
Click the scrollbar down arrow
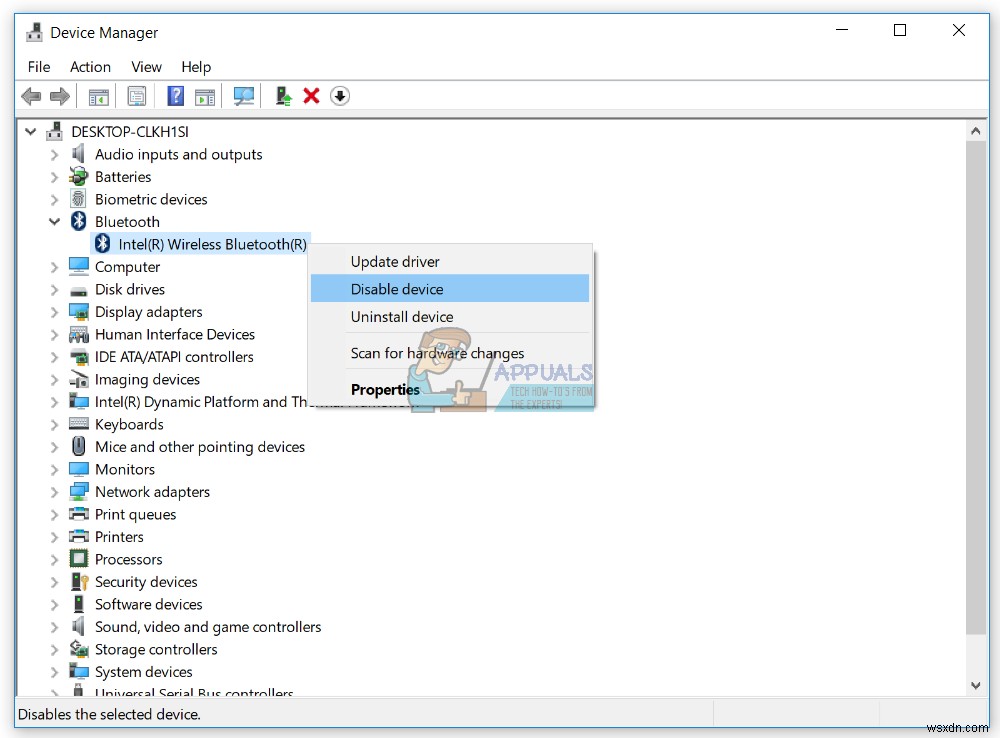coord(975,684)
